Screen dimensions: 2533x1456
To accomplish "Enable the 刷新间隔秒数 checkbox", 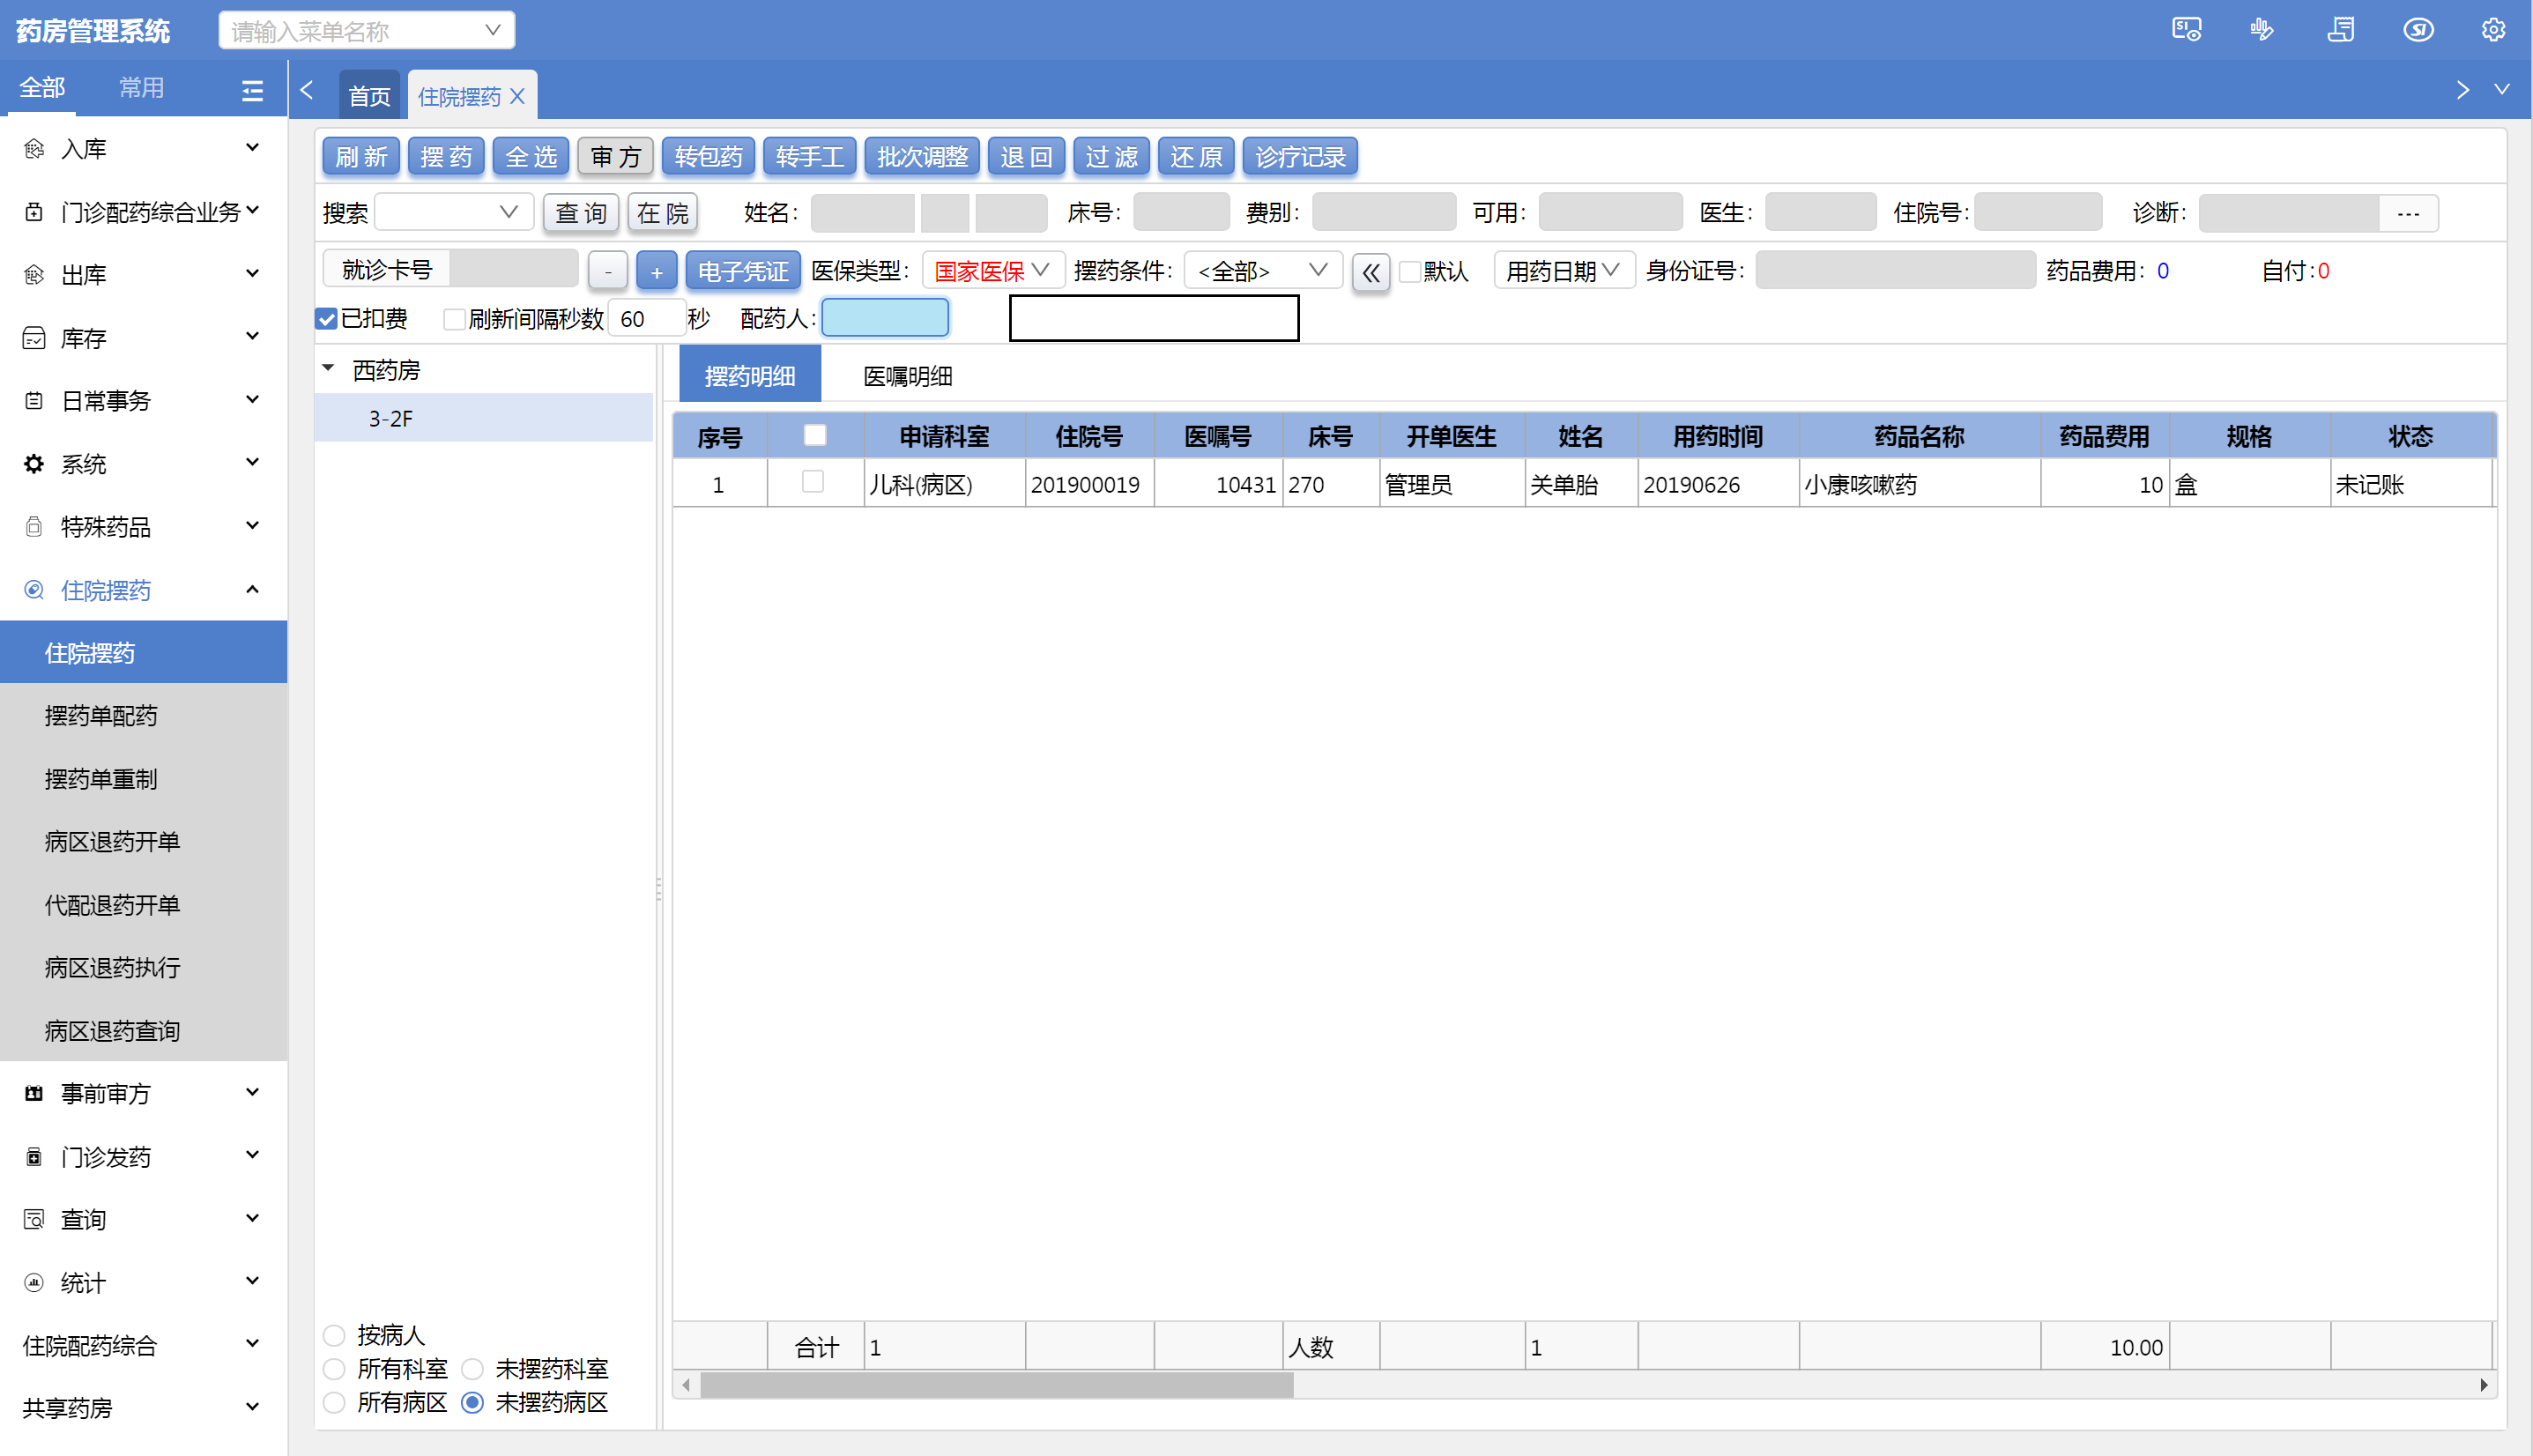I will point(454,319).
